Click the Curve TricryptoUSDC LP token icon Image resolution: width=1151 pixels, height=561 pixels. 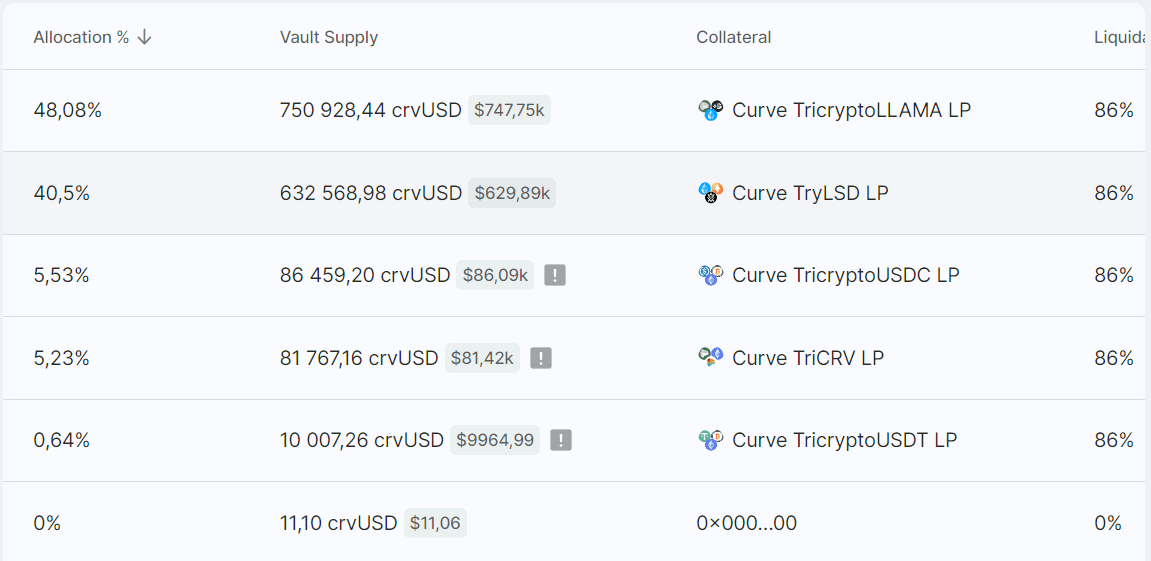click(710, 275)
